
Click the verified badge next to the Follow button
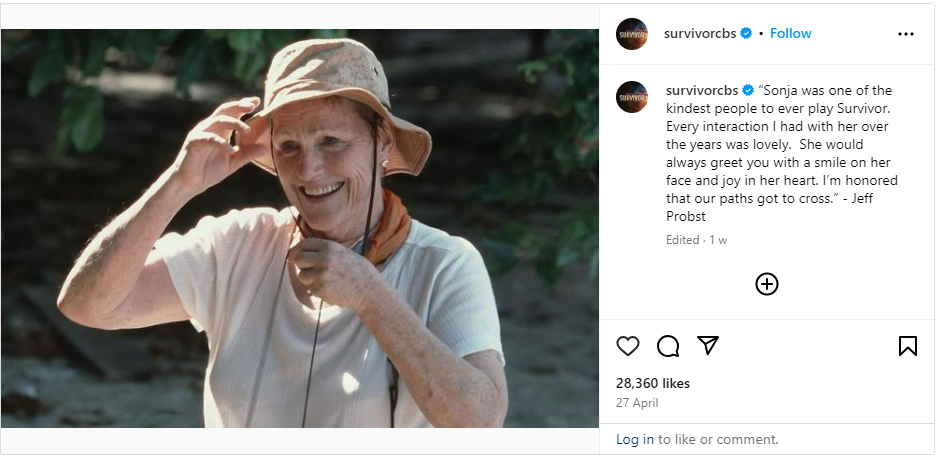[746, 34]
